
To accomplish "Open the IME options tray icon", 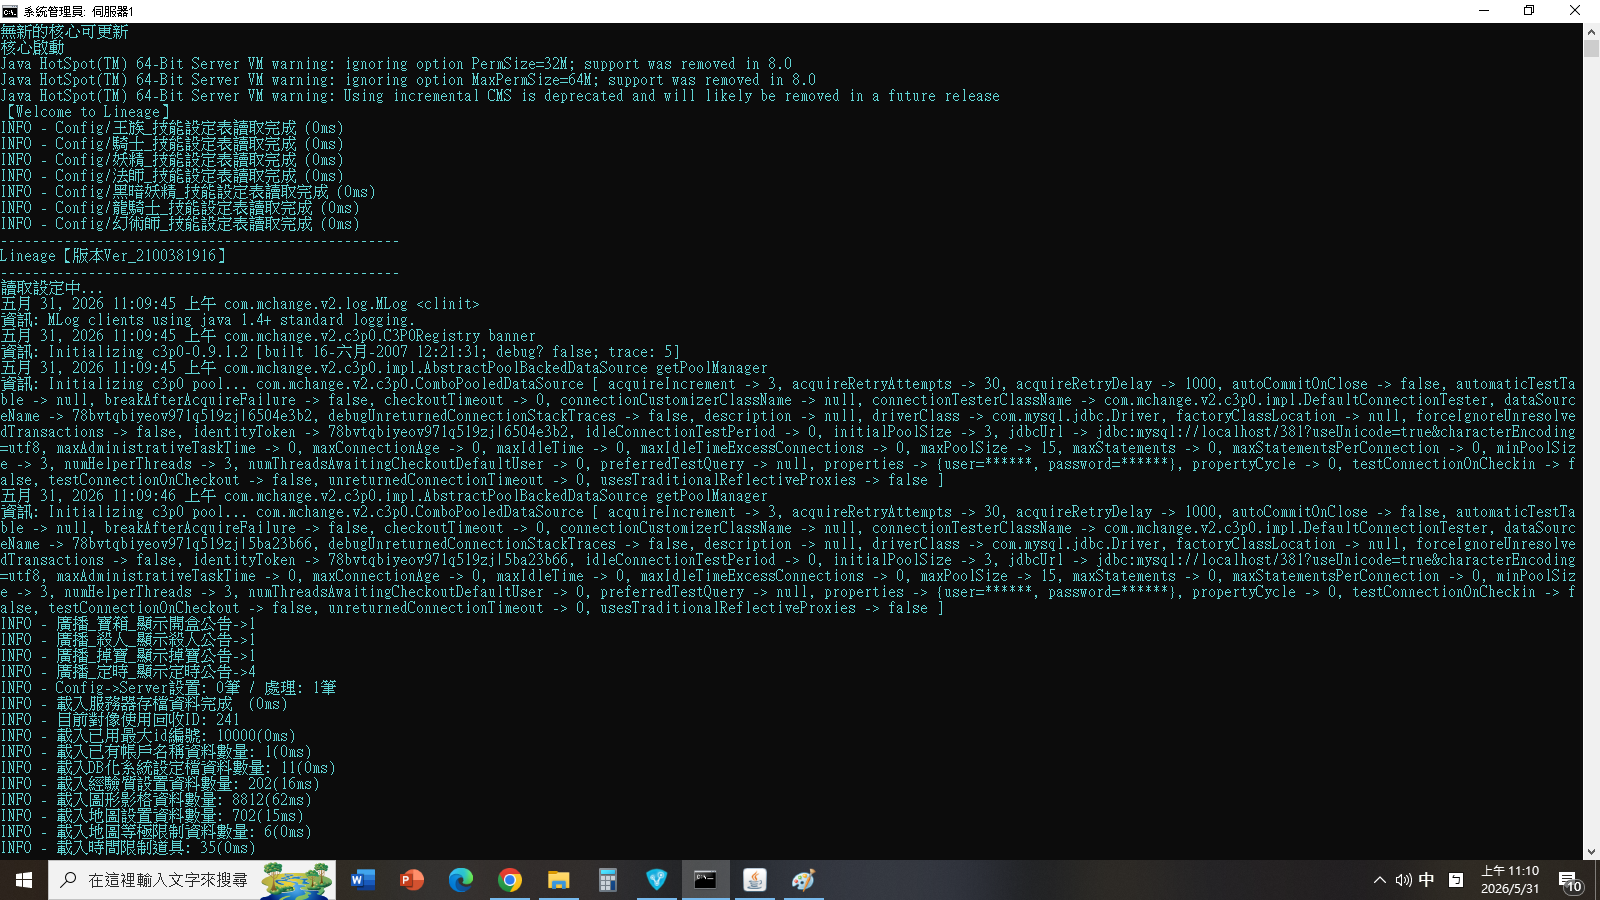I will coord(1456,880).
